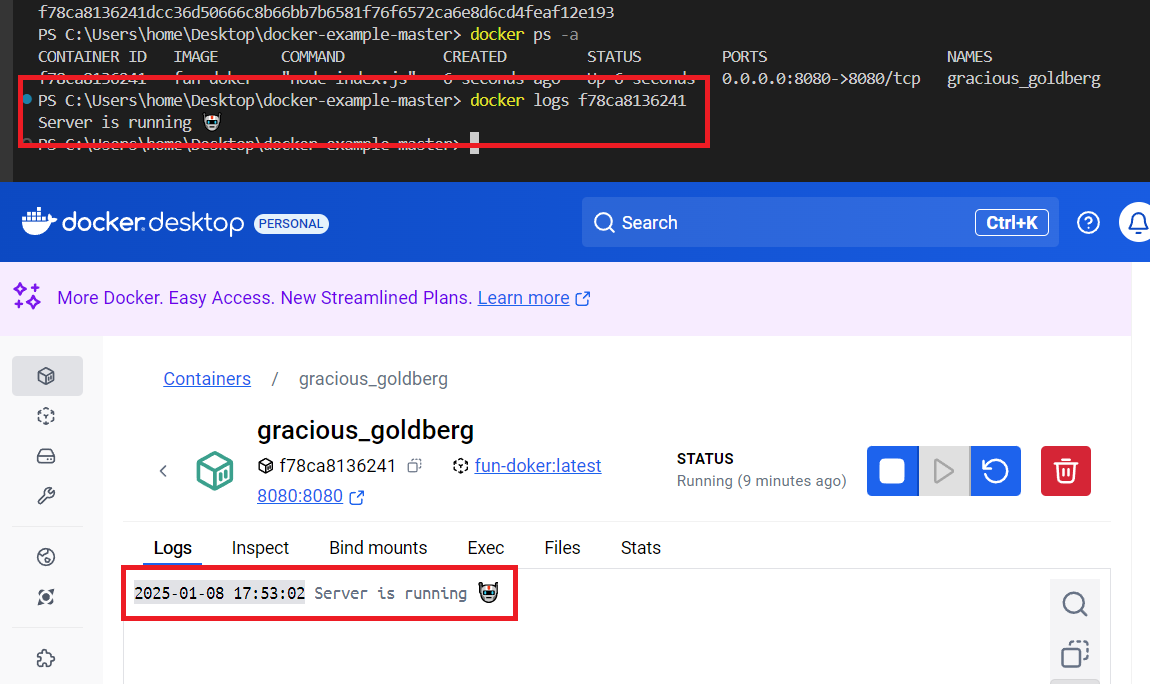This screenshot has width=1150, height=684.
Task: Click the container ID text f78ca8136241
Action: 337,466
